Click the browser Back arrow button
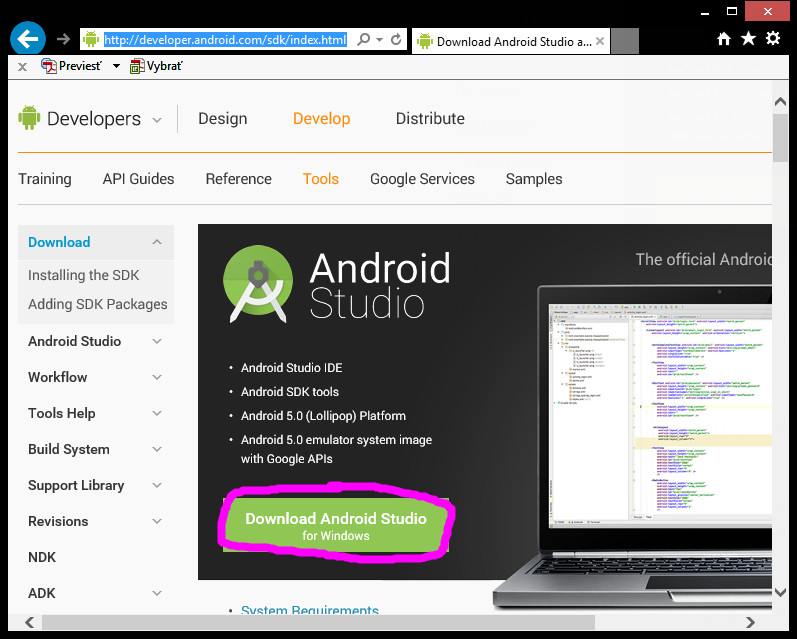 [x=27, y=38]
